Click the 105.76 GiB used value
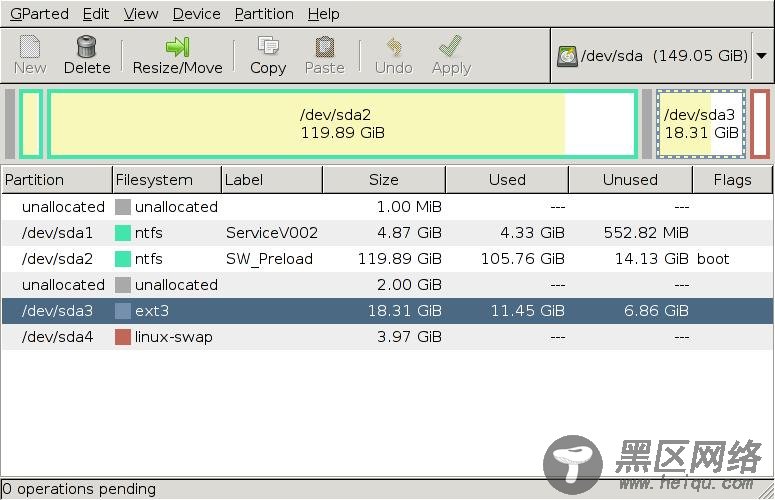The image size is (775, 500). click(523, 259)
